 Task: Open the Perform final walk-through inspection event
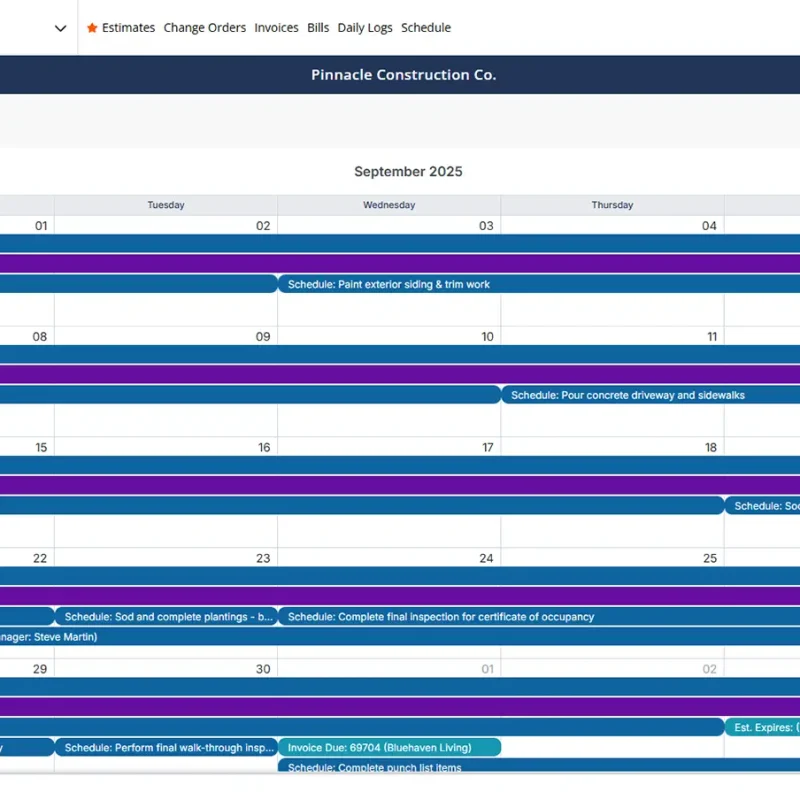click(166, 747)
